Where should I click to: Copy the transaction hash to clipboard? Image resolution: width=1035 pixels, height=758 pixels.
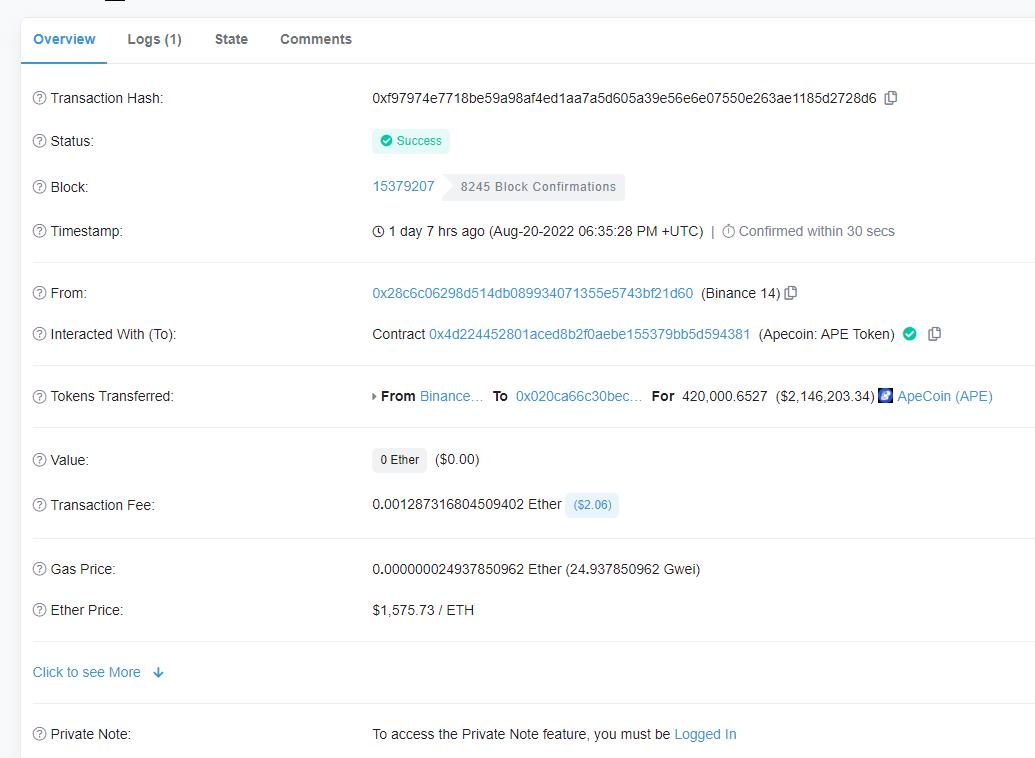891,98
